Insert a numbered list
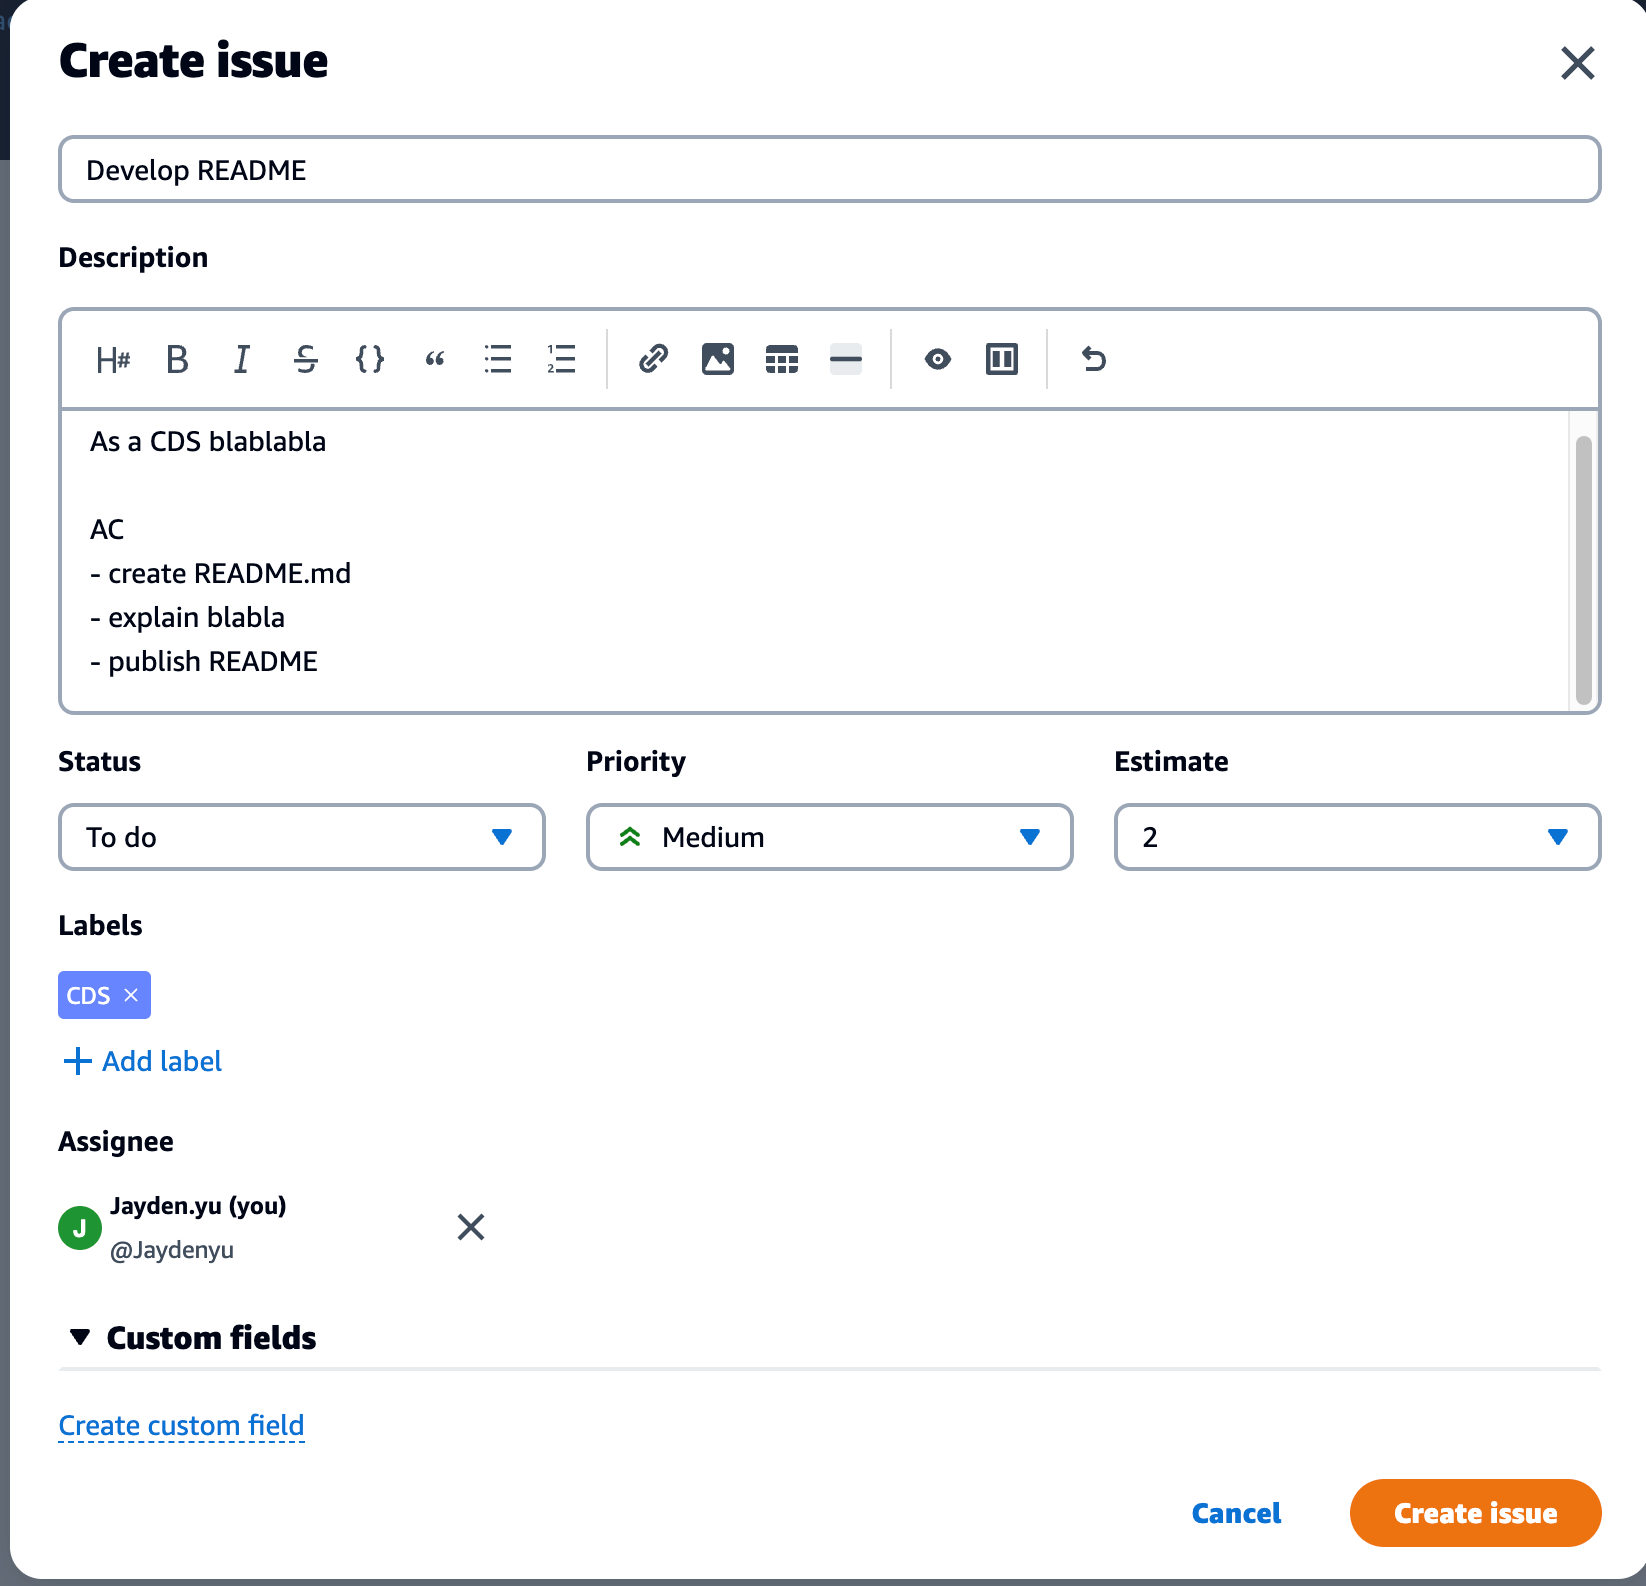Screen dimensions: 1646x1586 click(562, 359)
